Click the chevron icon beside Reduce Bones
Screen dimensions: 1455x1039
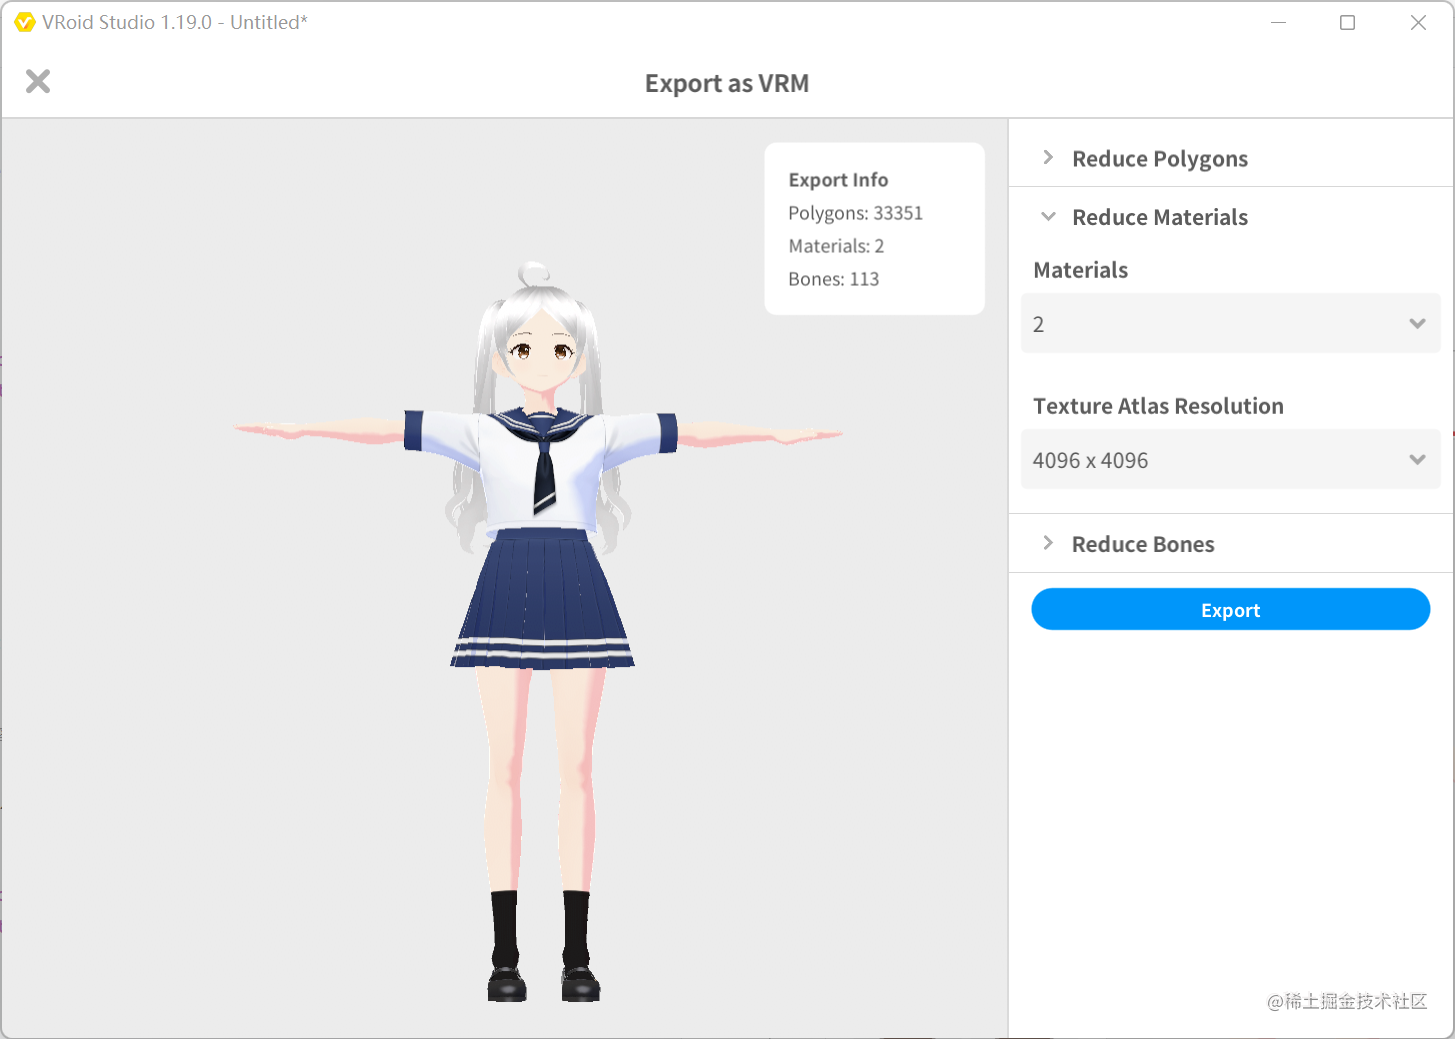coord(1047,543)
